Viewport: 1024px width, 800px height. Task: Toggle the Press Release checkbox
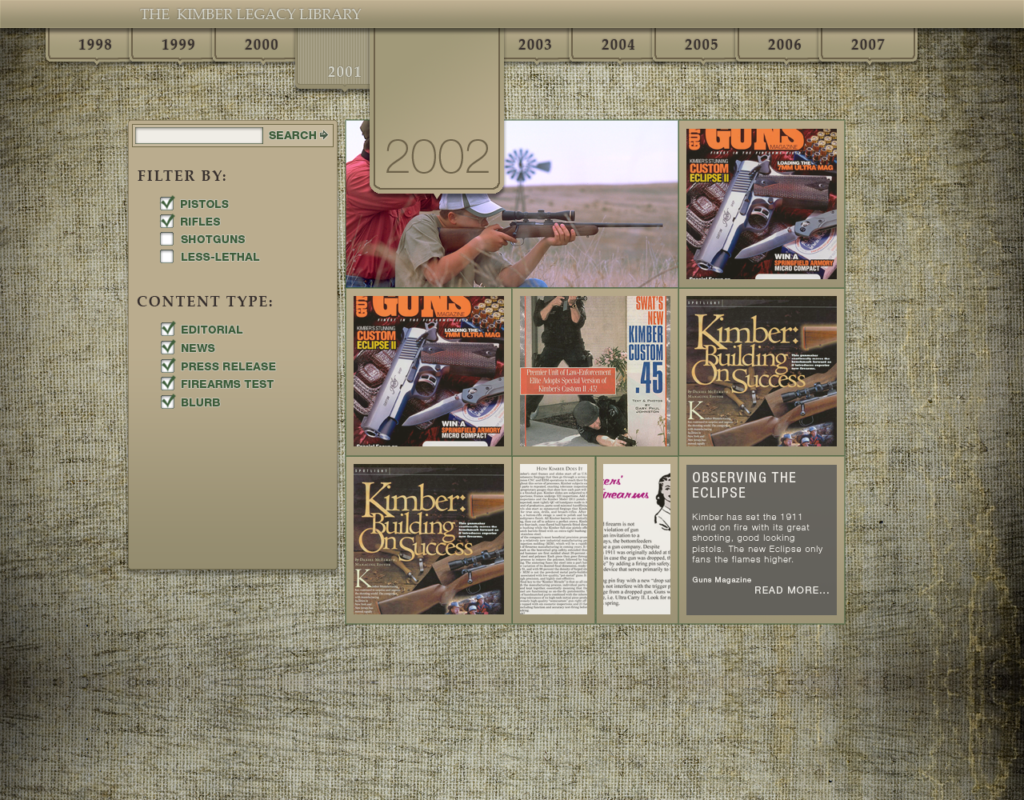tap(168, 365)
